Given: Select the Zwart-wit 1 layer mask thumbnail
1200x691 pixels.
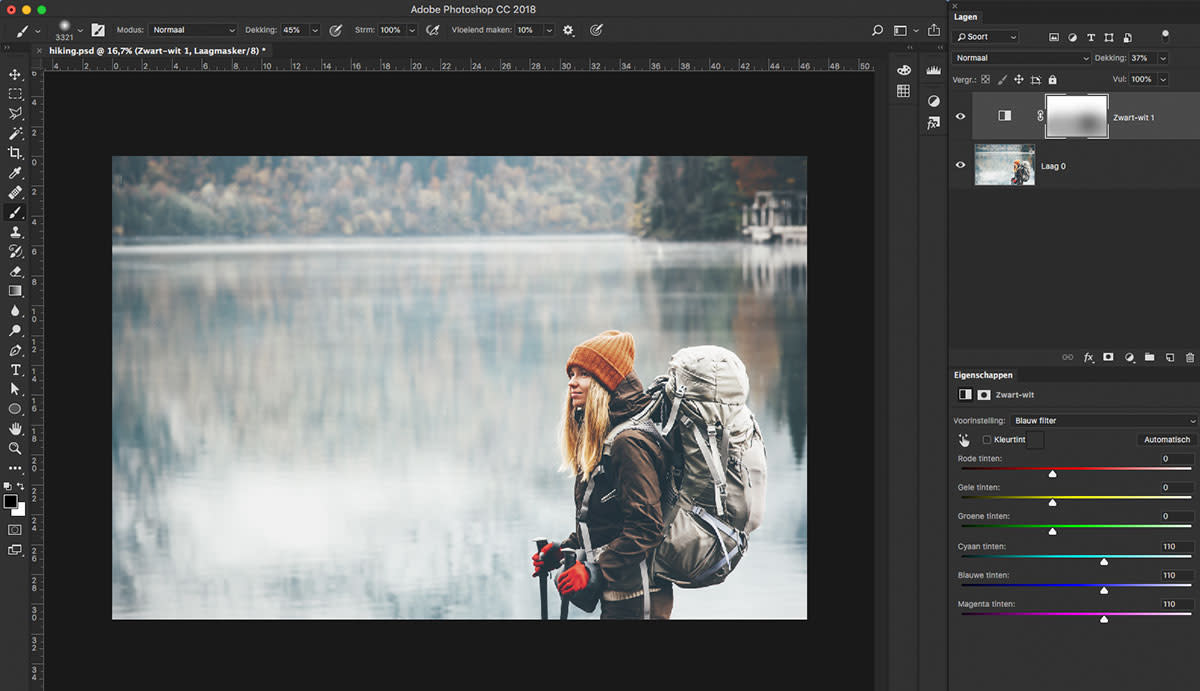Looking at the screenshot, I should (1077, 117).
